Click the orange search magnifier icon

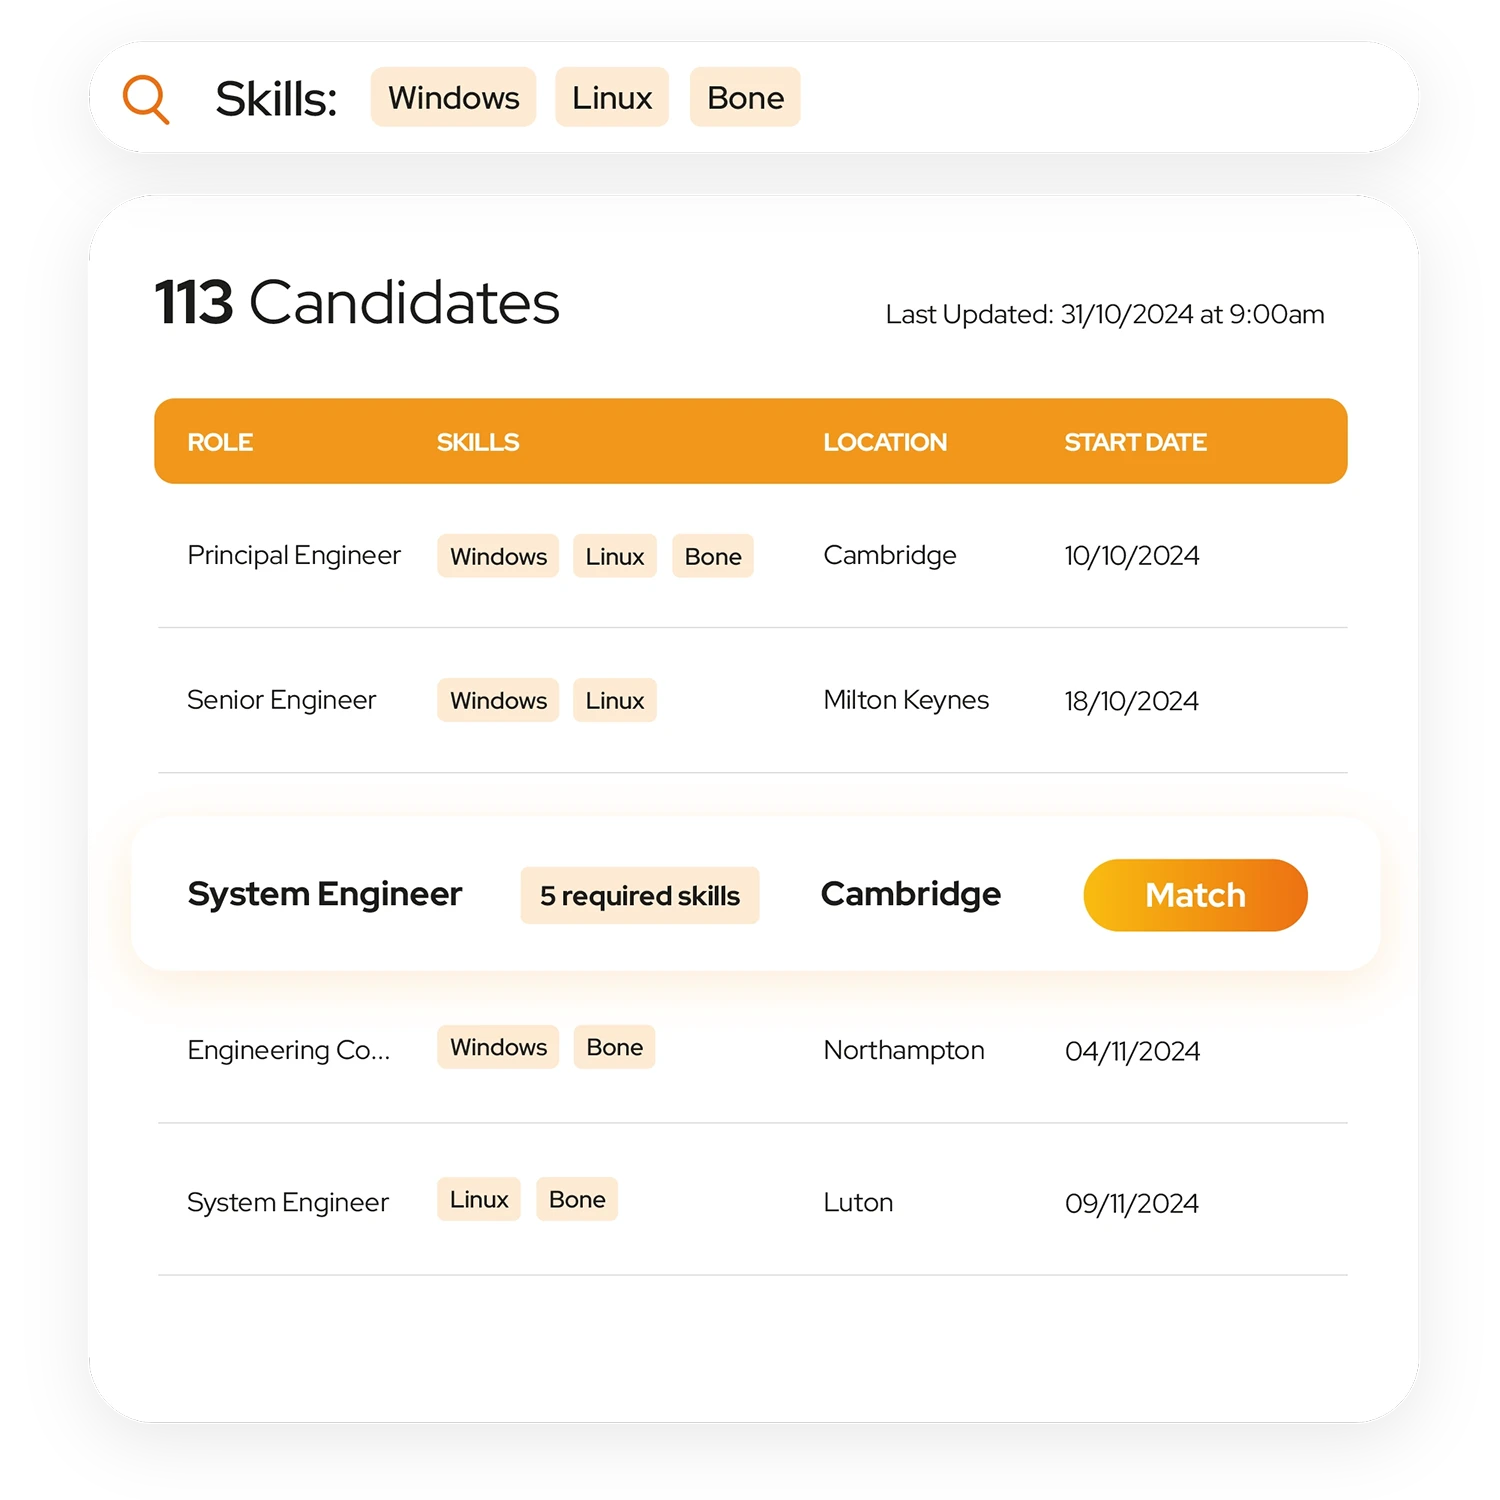(x=146, y=99)
